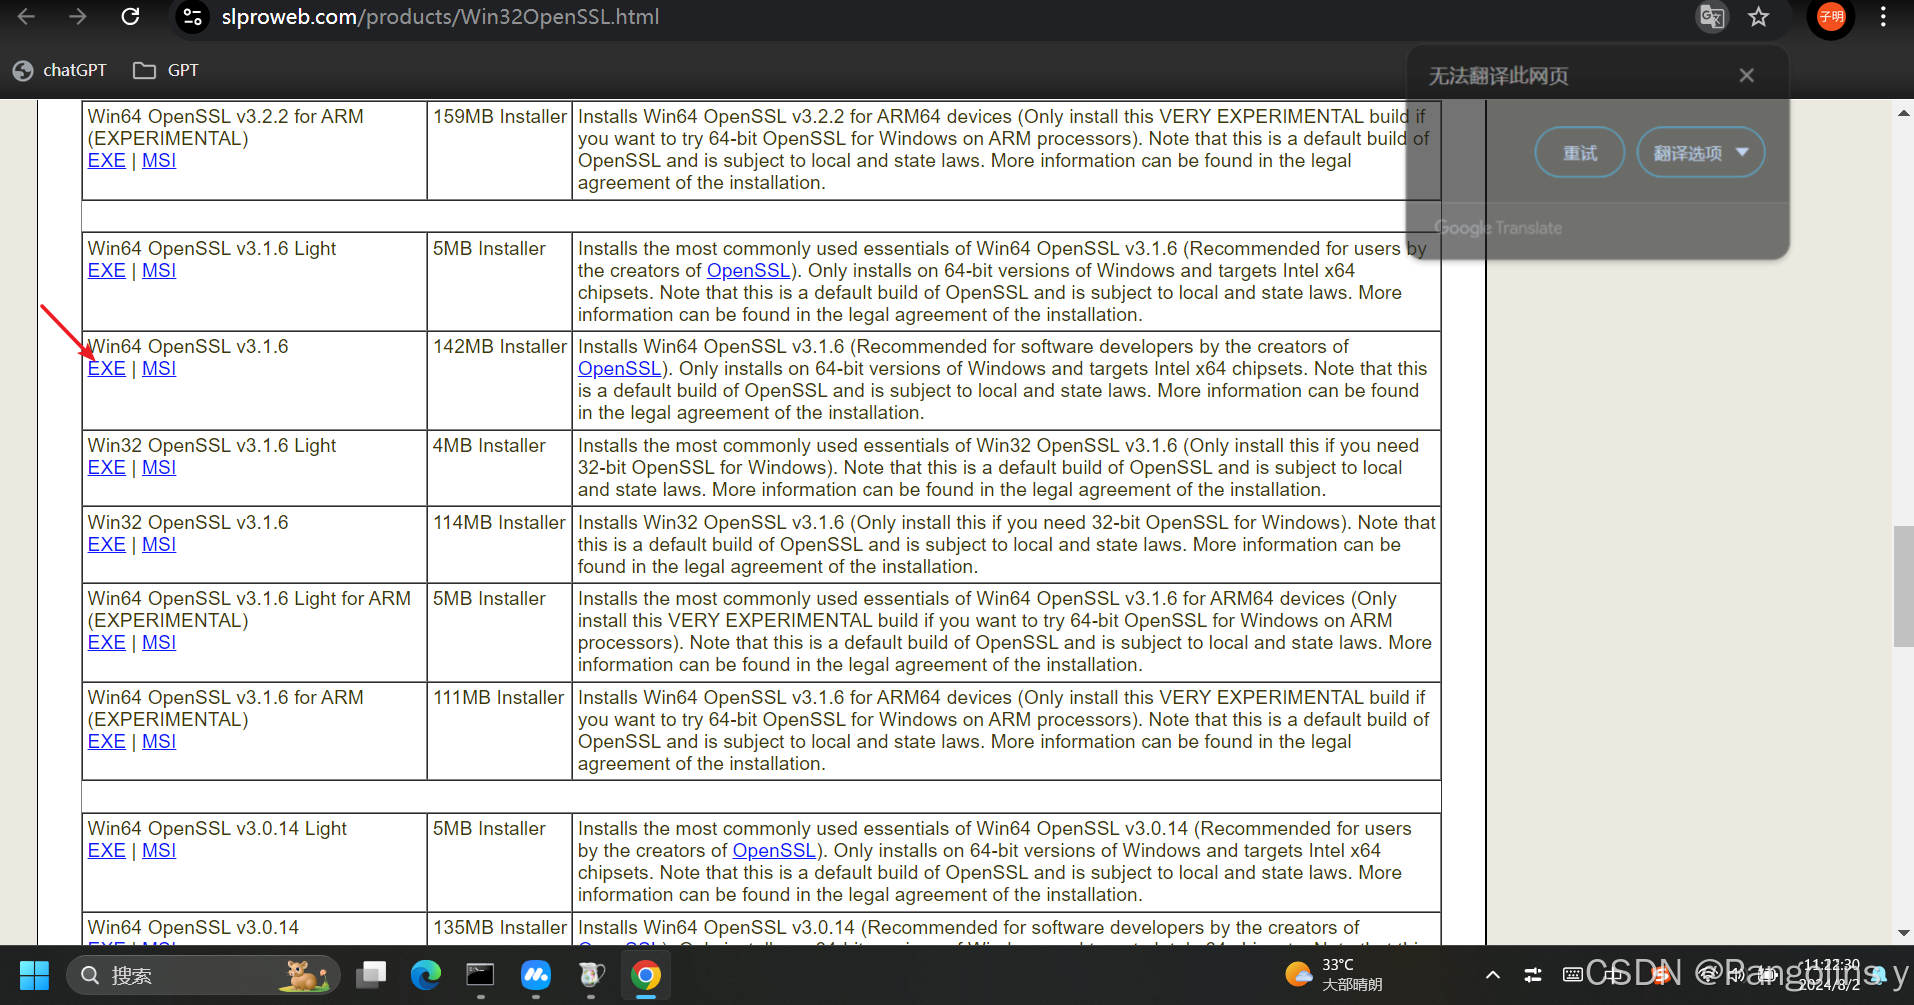Show hidden system tray icons
Viewport: 1914px width, 1005px height.
(1492, 975)
